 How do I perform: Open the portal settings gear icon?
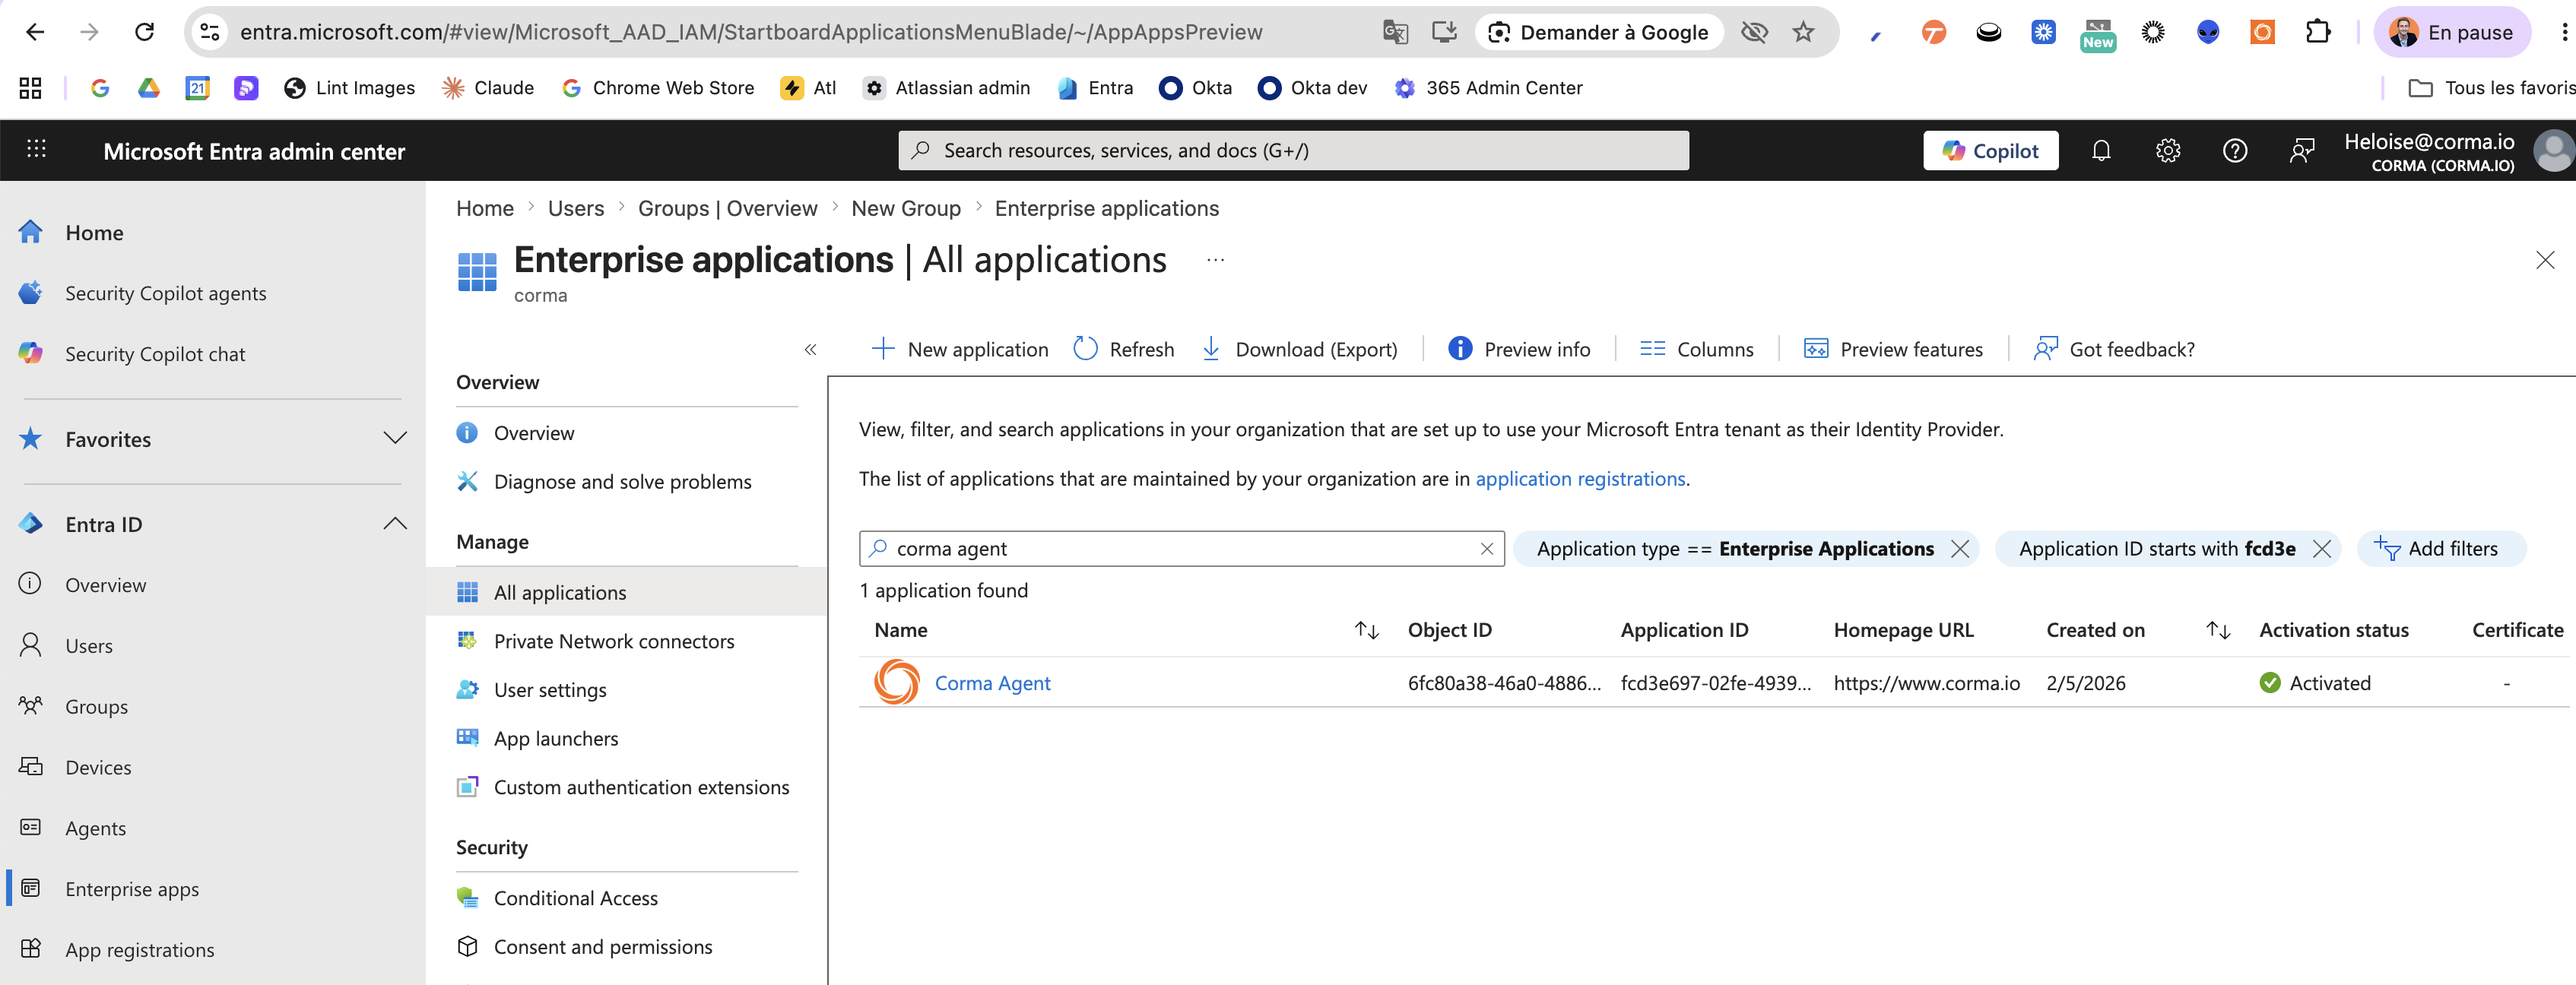point(2168,151)
